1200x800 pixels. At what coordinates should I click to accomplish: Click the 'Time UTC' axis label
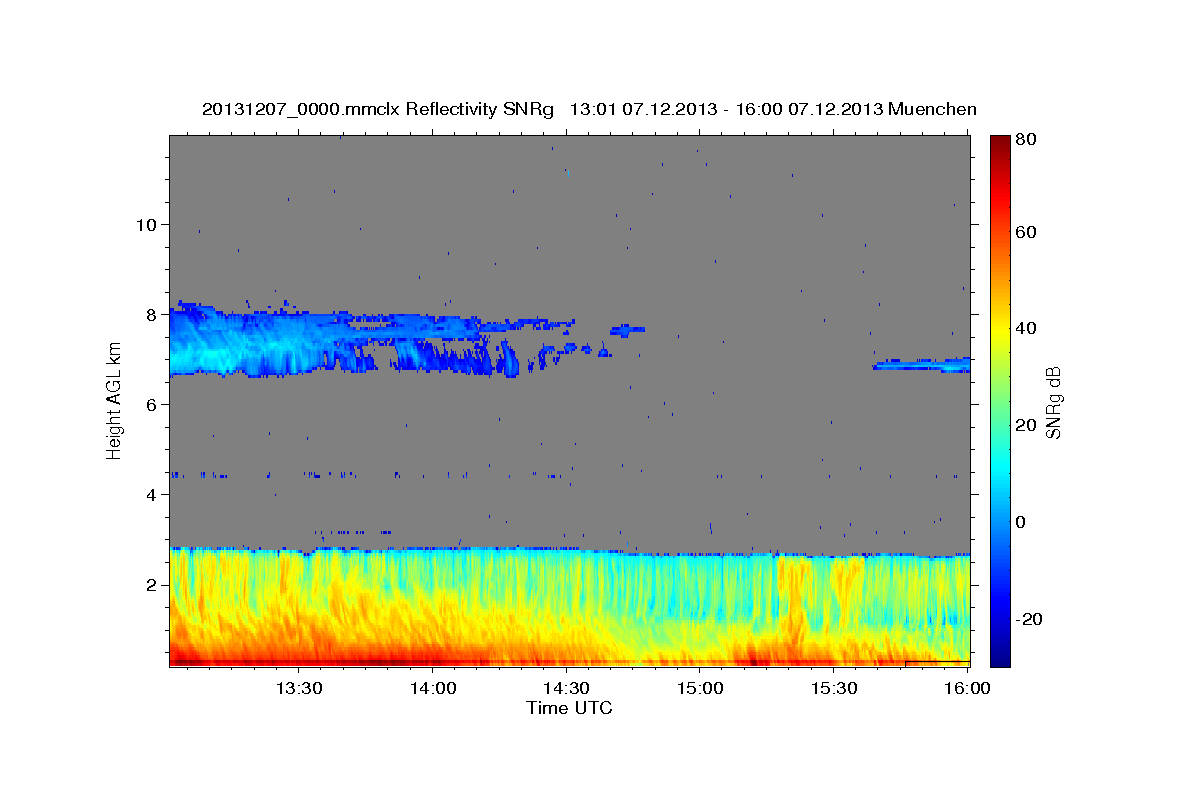pos(569,709)
